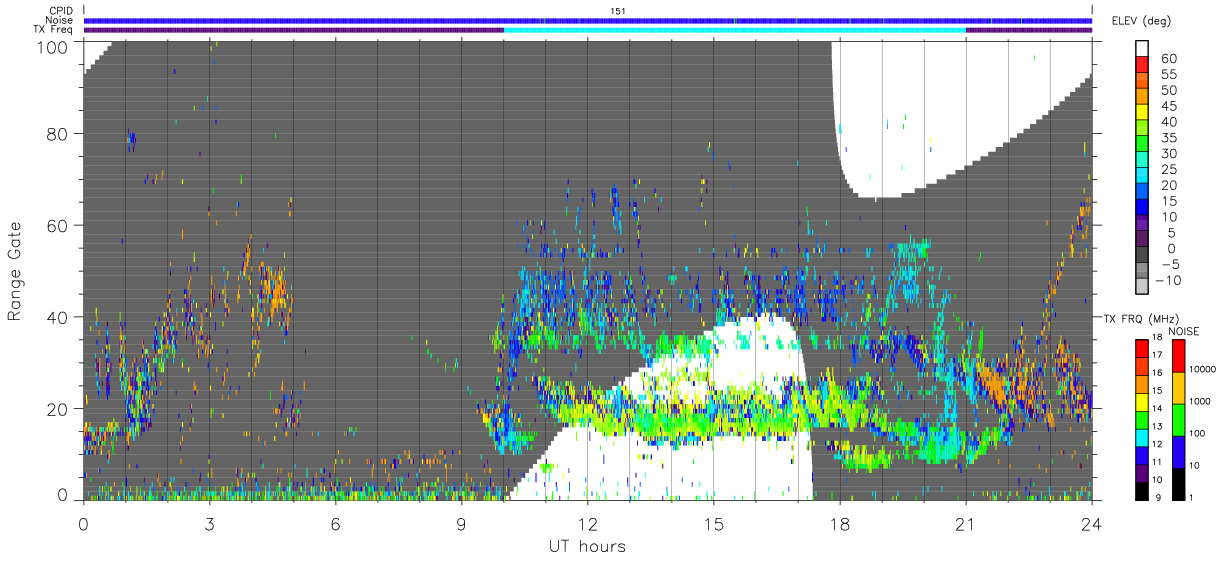Click the 45 label on ELEV scale
Screen dimensions: 1228x567
pyautogui.click(x=1167, y=106)
